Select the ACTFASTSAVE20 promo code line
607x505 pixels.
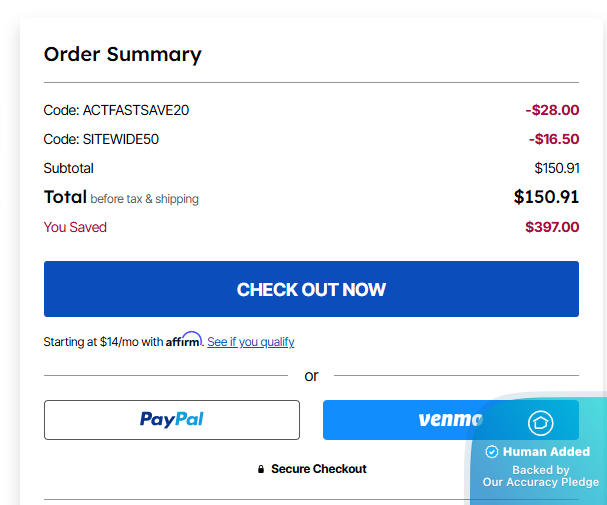(x=116, y=110)
